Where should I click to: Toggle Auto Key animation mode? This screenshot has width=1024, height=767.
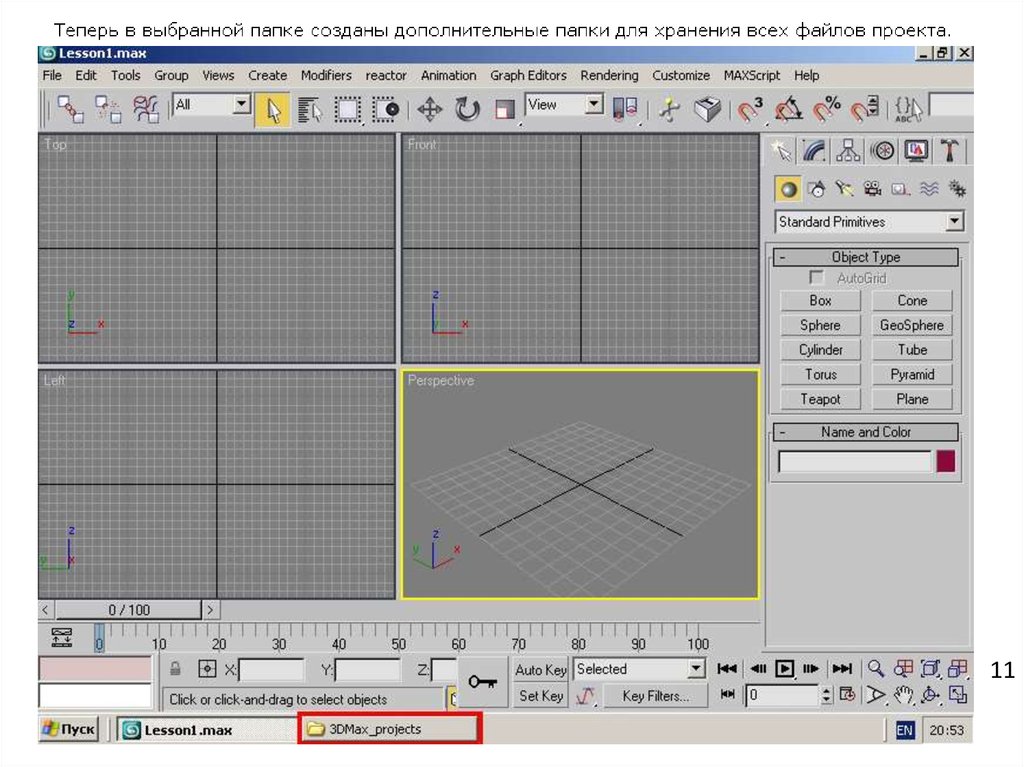click(x=540, y=670)
